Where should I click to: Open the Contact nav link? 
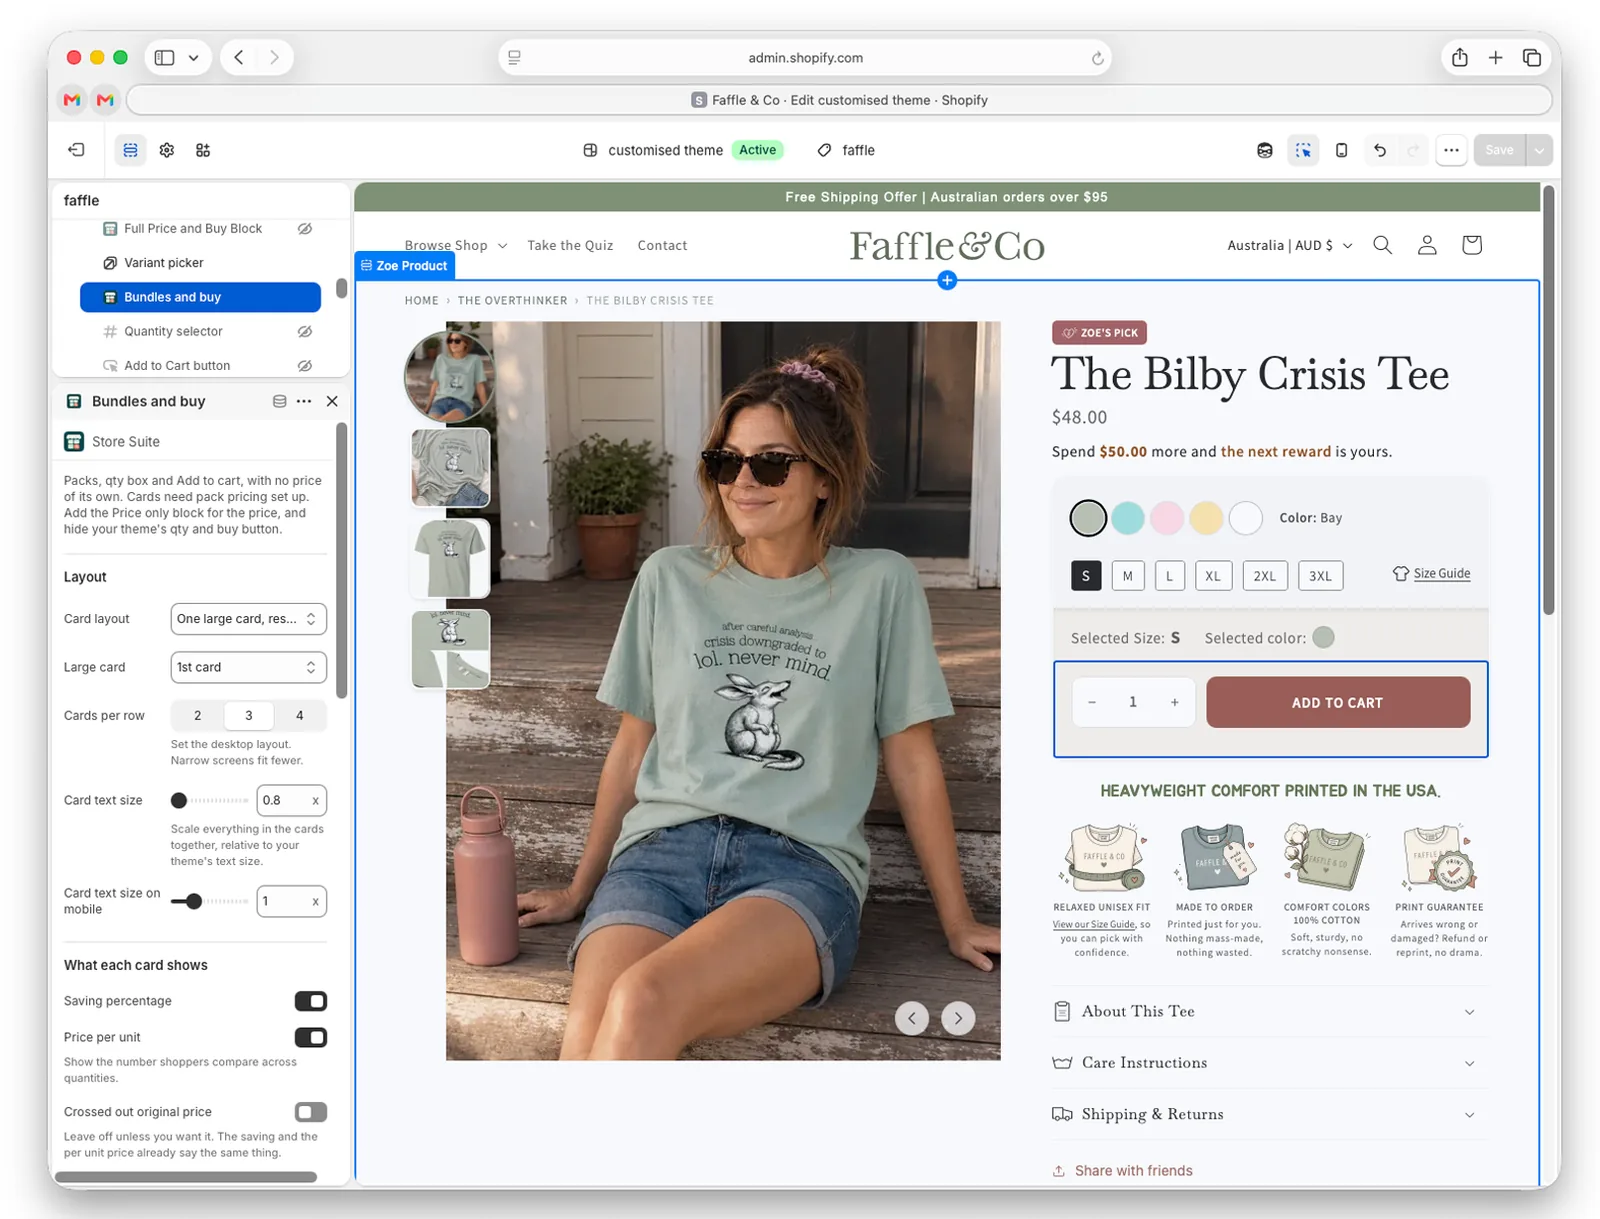662,245
